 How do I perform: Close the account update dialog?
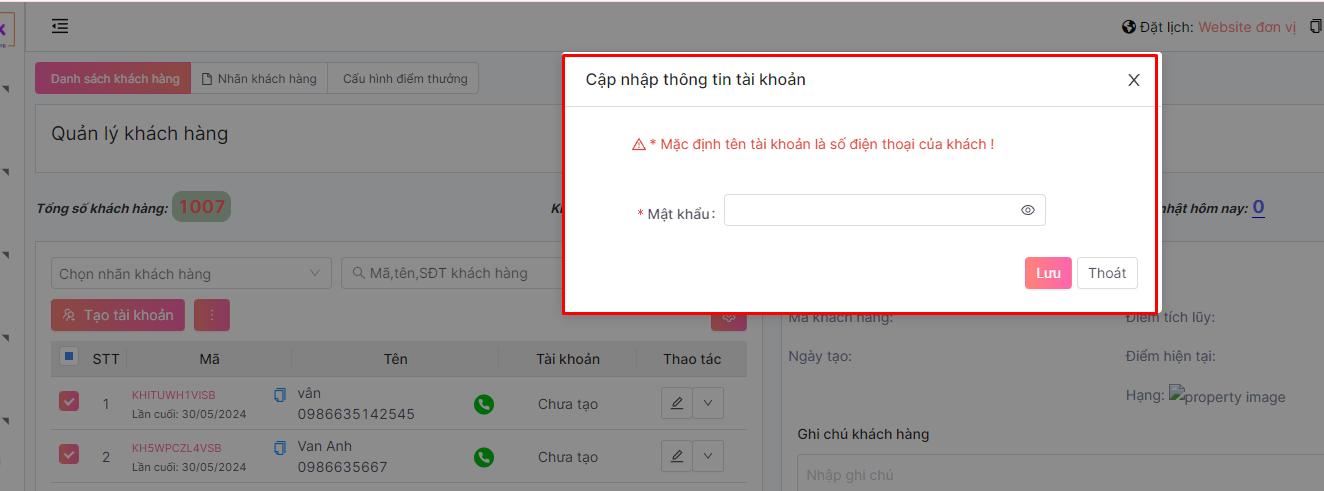click(x=1133, y=80)
